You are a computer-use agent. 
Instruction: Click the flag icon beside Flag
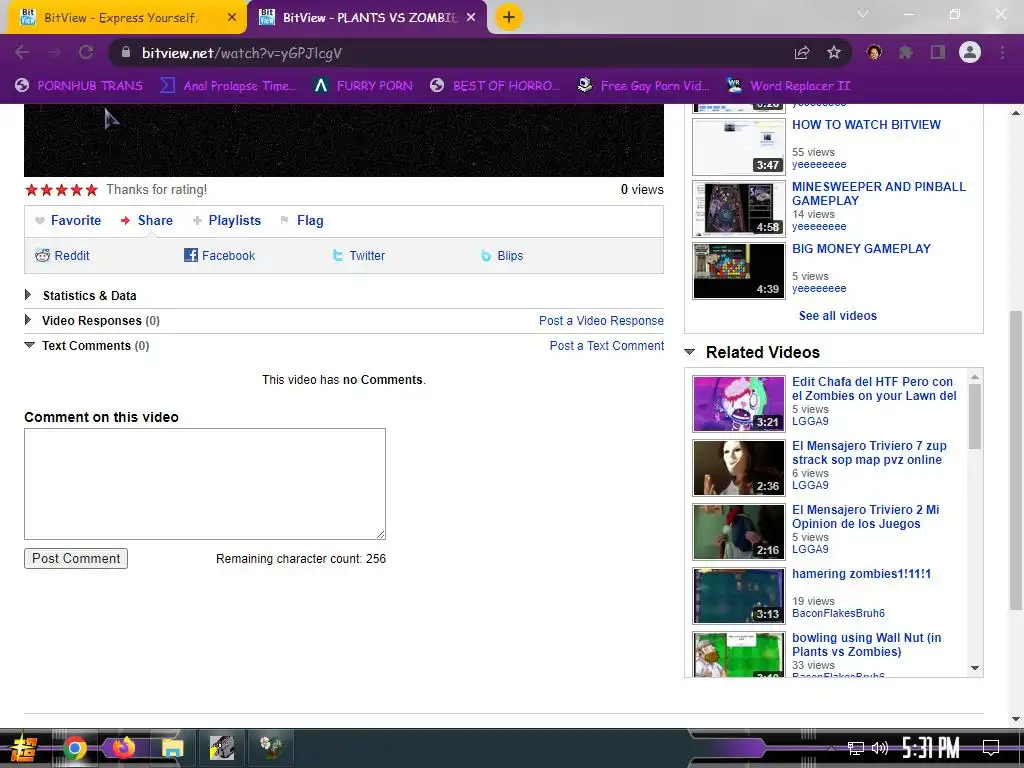284,221
